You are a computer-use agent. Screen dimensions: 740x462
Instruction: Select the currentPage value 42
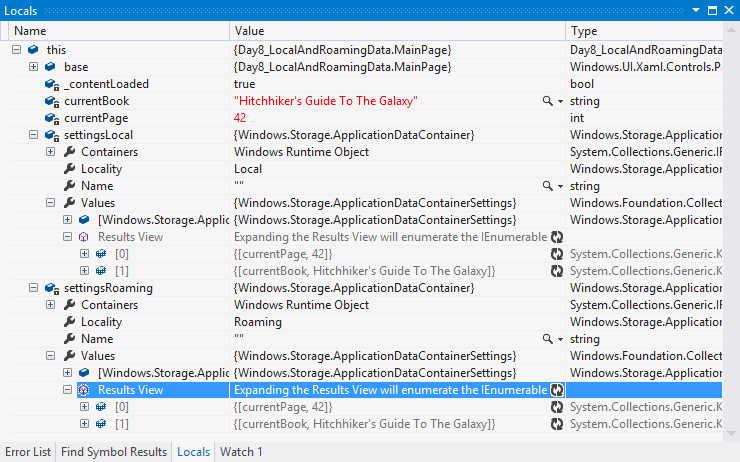[241, 118]
